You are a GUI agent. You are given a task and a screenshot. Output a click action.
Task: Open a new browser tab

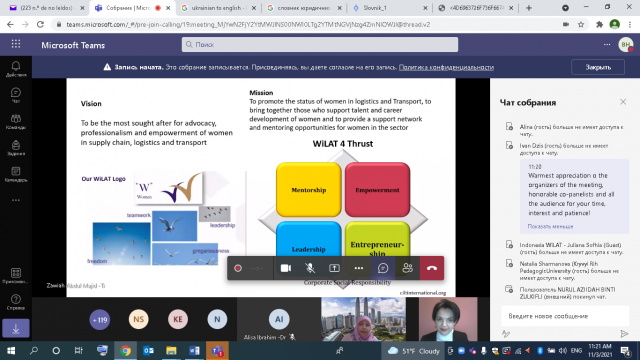[529, 8]
